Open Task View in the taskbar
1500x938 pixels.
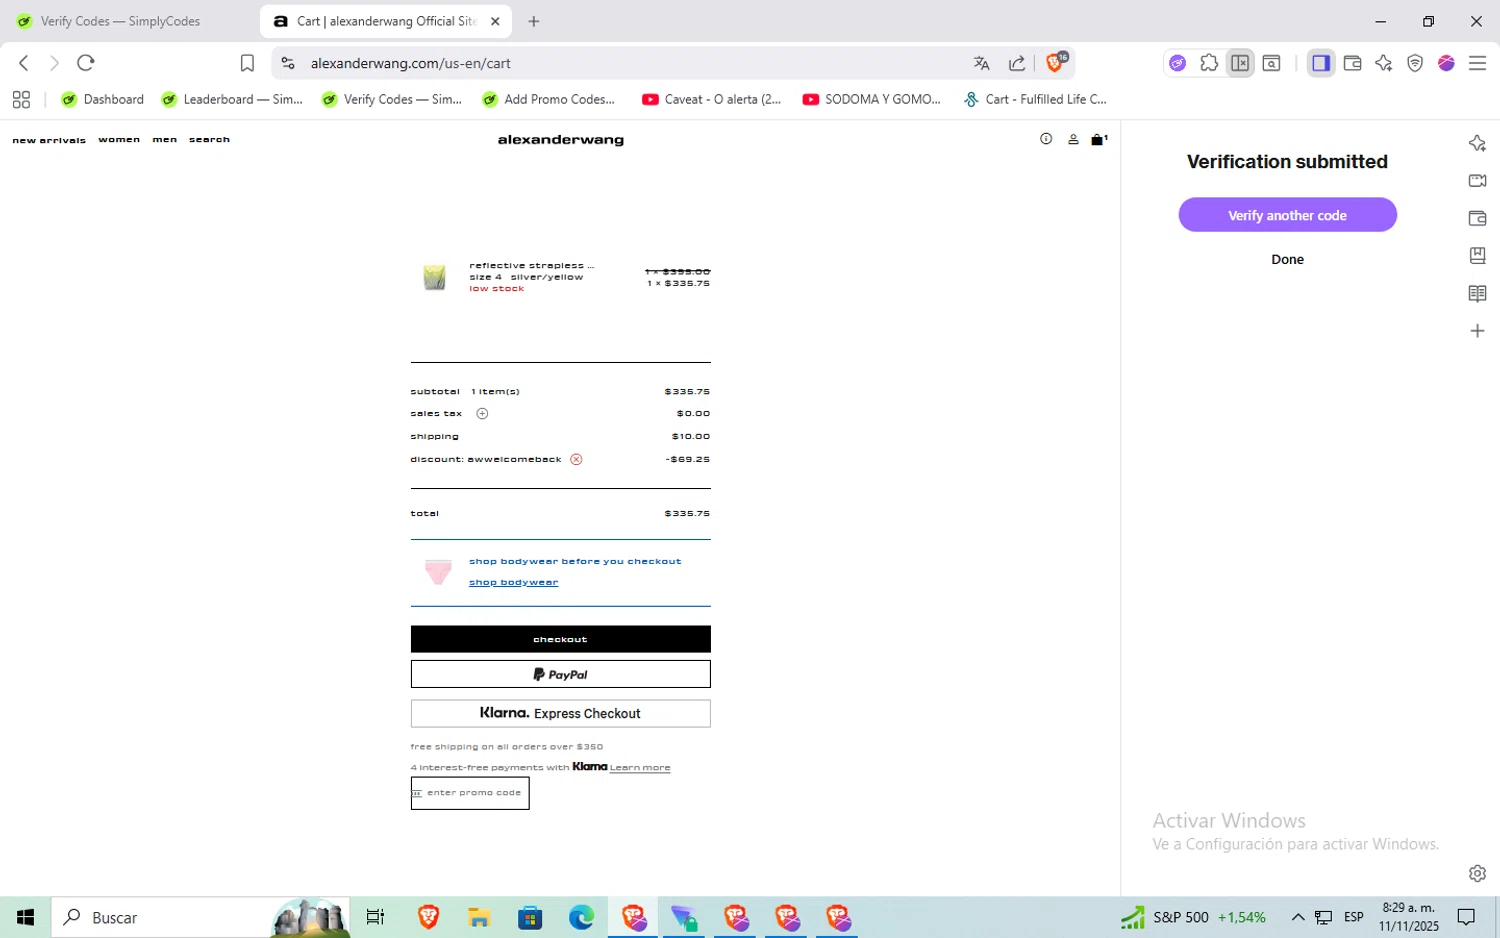376,917
